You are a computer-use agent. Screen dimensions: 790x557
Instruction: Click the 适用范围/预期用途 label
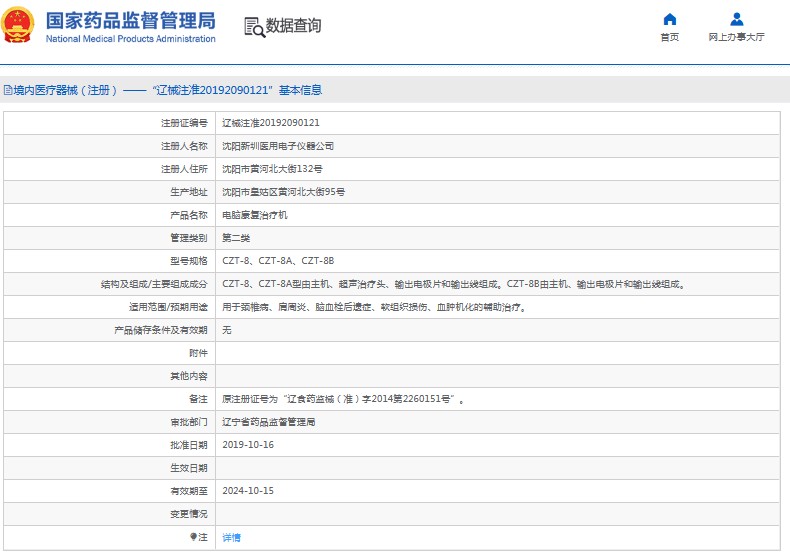[x=168, y=307]
